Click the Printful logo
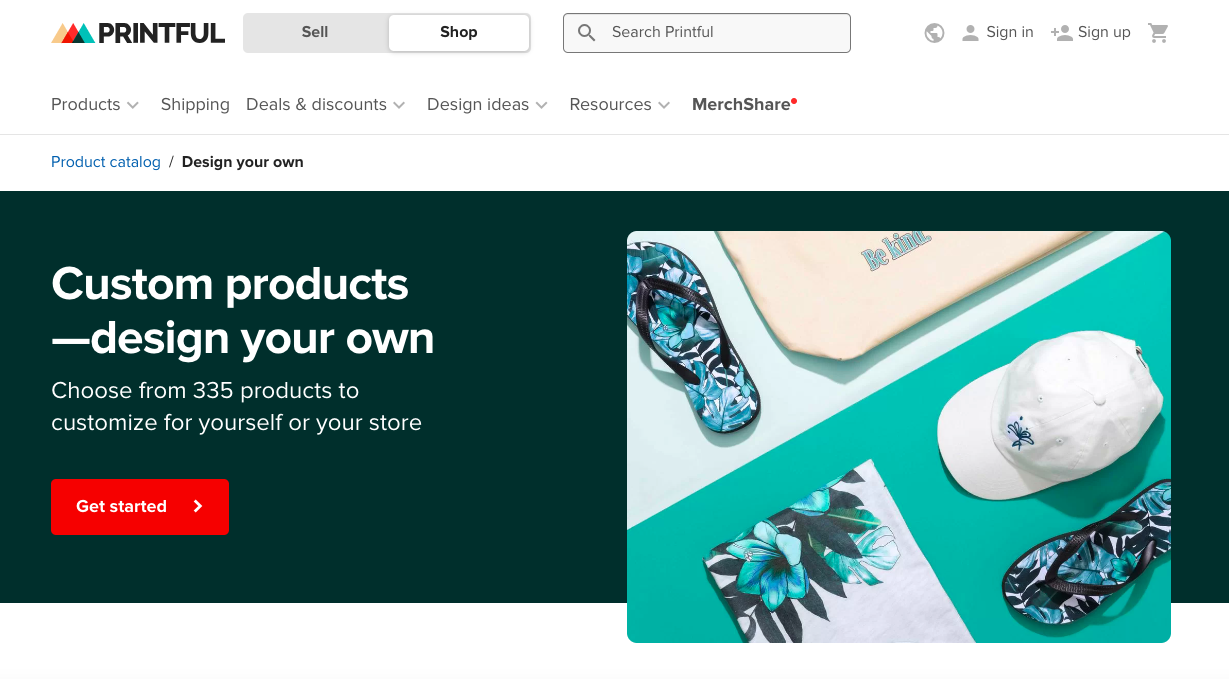The height and width of the screenshot is (679, 1229). (138, 33)
